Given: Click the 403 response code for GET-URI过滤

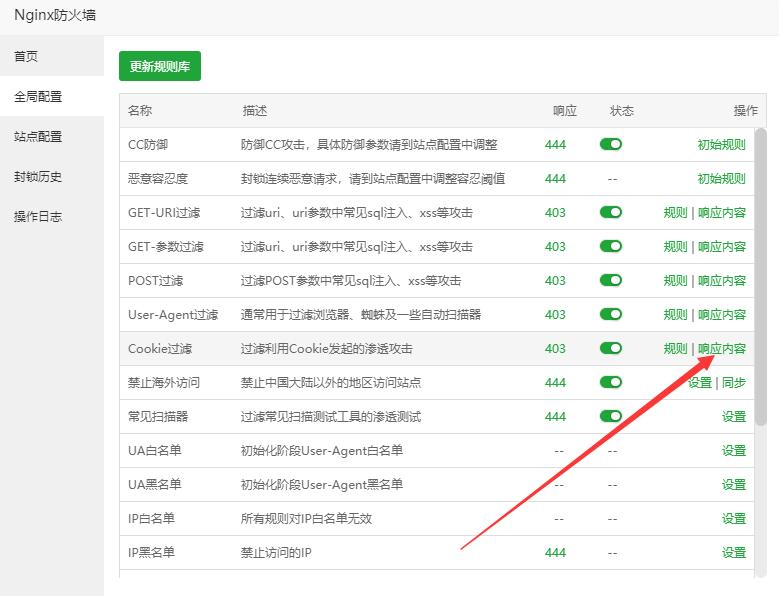Looking at the screenshot, I should pos(555,213).
